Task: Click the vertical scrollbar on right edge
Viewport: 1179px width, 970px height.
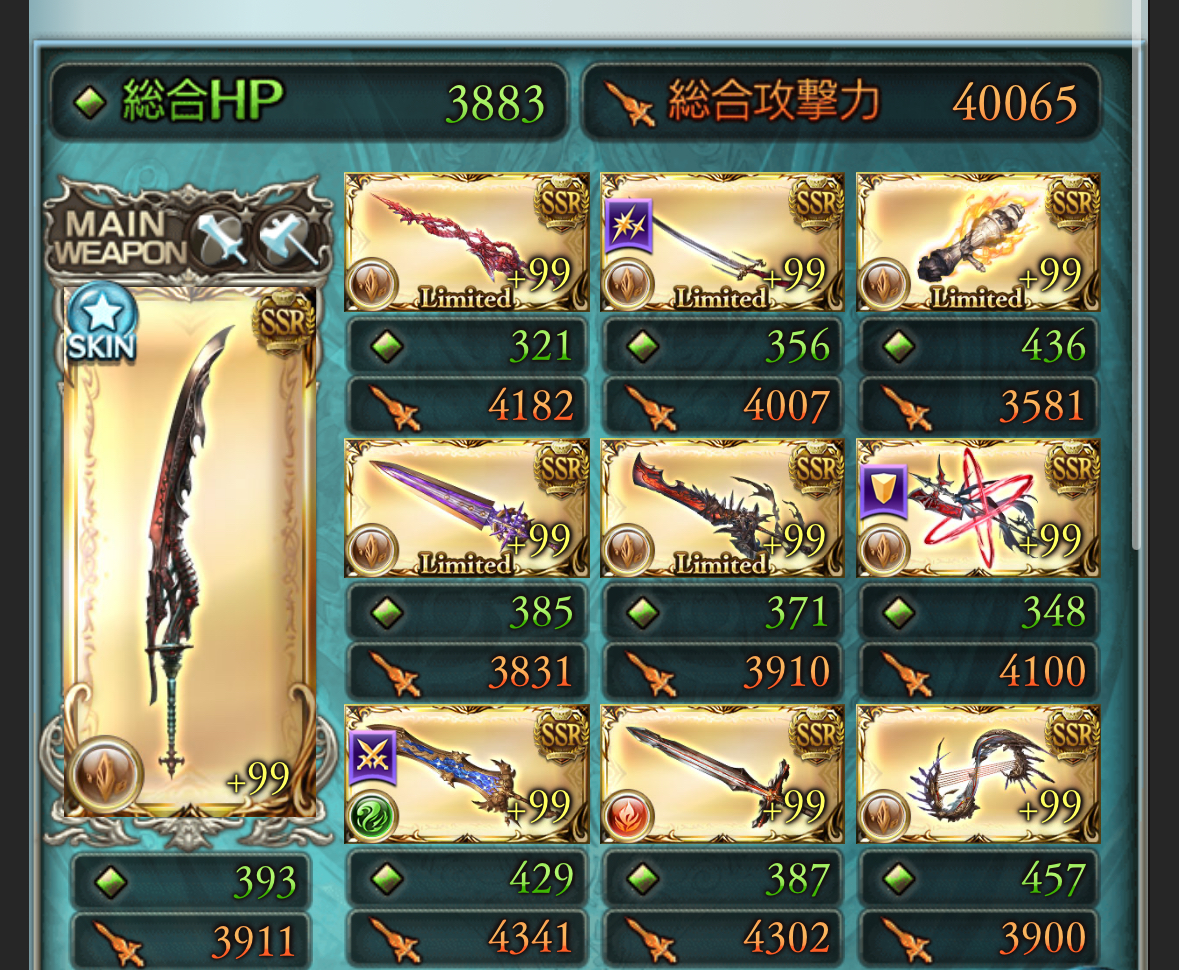Action: click(x=1137, y=293)
